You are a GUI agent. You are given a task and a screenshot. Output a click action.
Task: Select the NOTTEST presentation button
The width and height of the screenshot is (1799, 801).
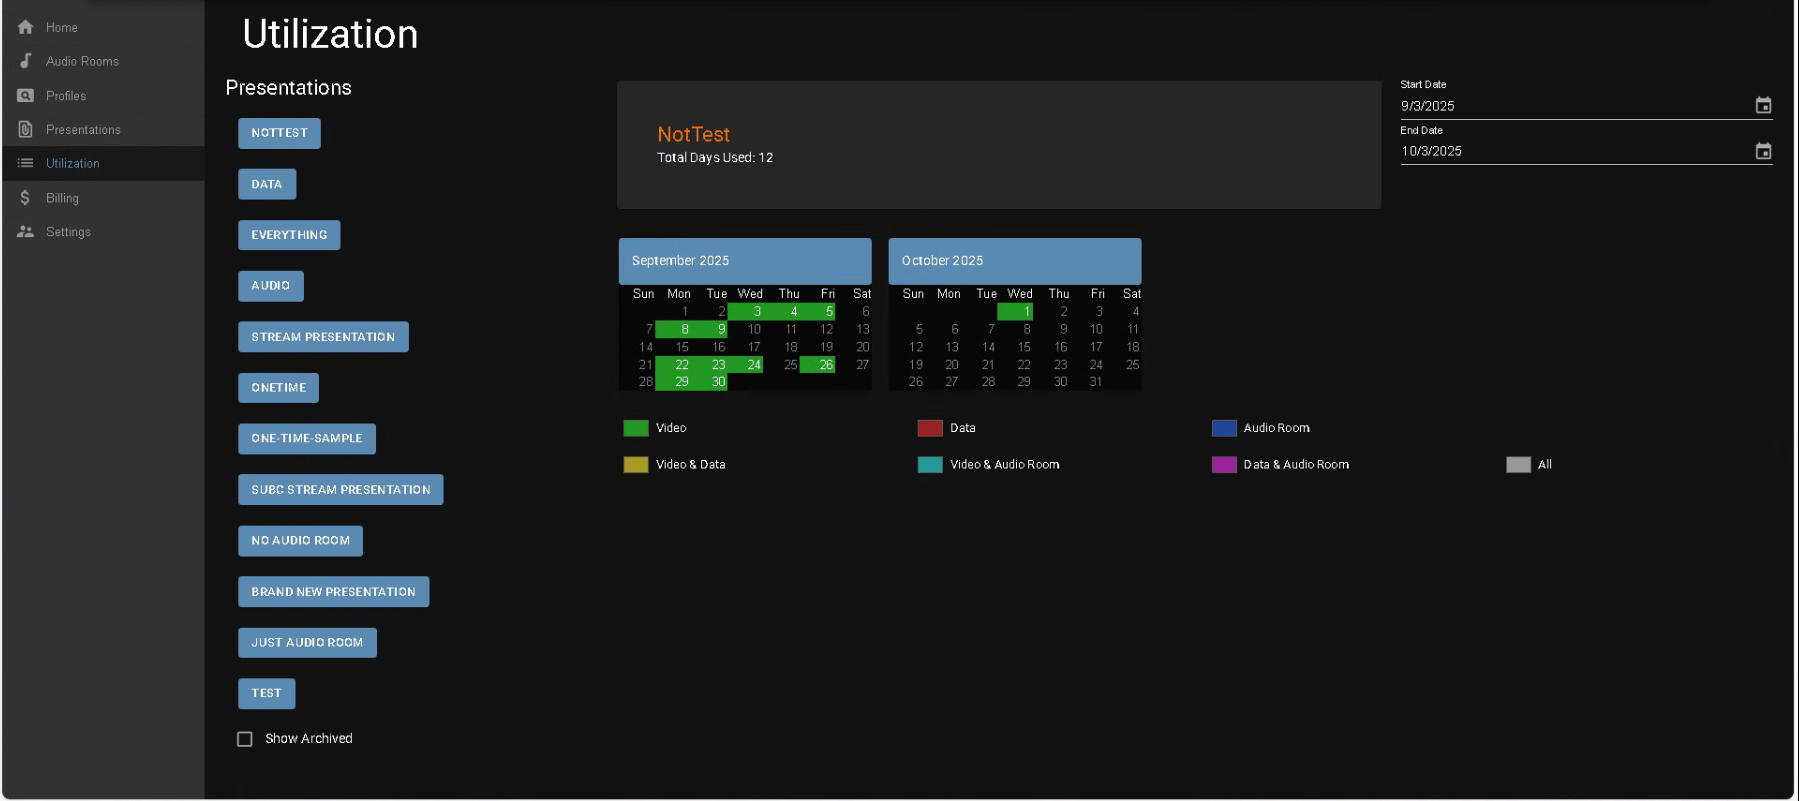279,133
